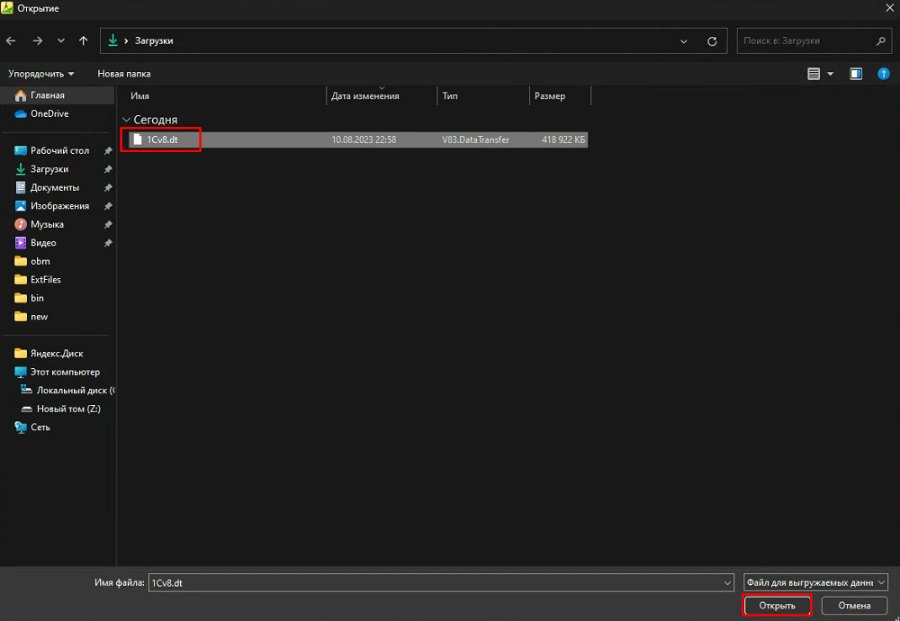
Task: Go back with the left arrow
Action: [x=11, y=41]
